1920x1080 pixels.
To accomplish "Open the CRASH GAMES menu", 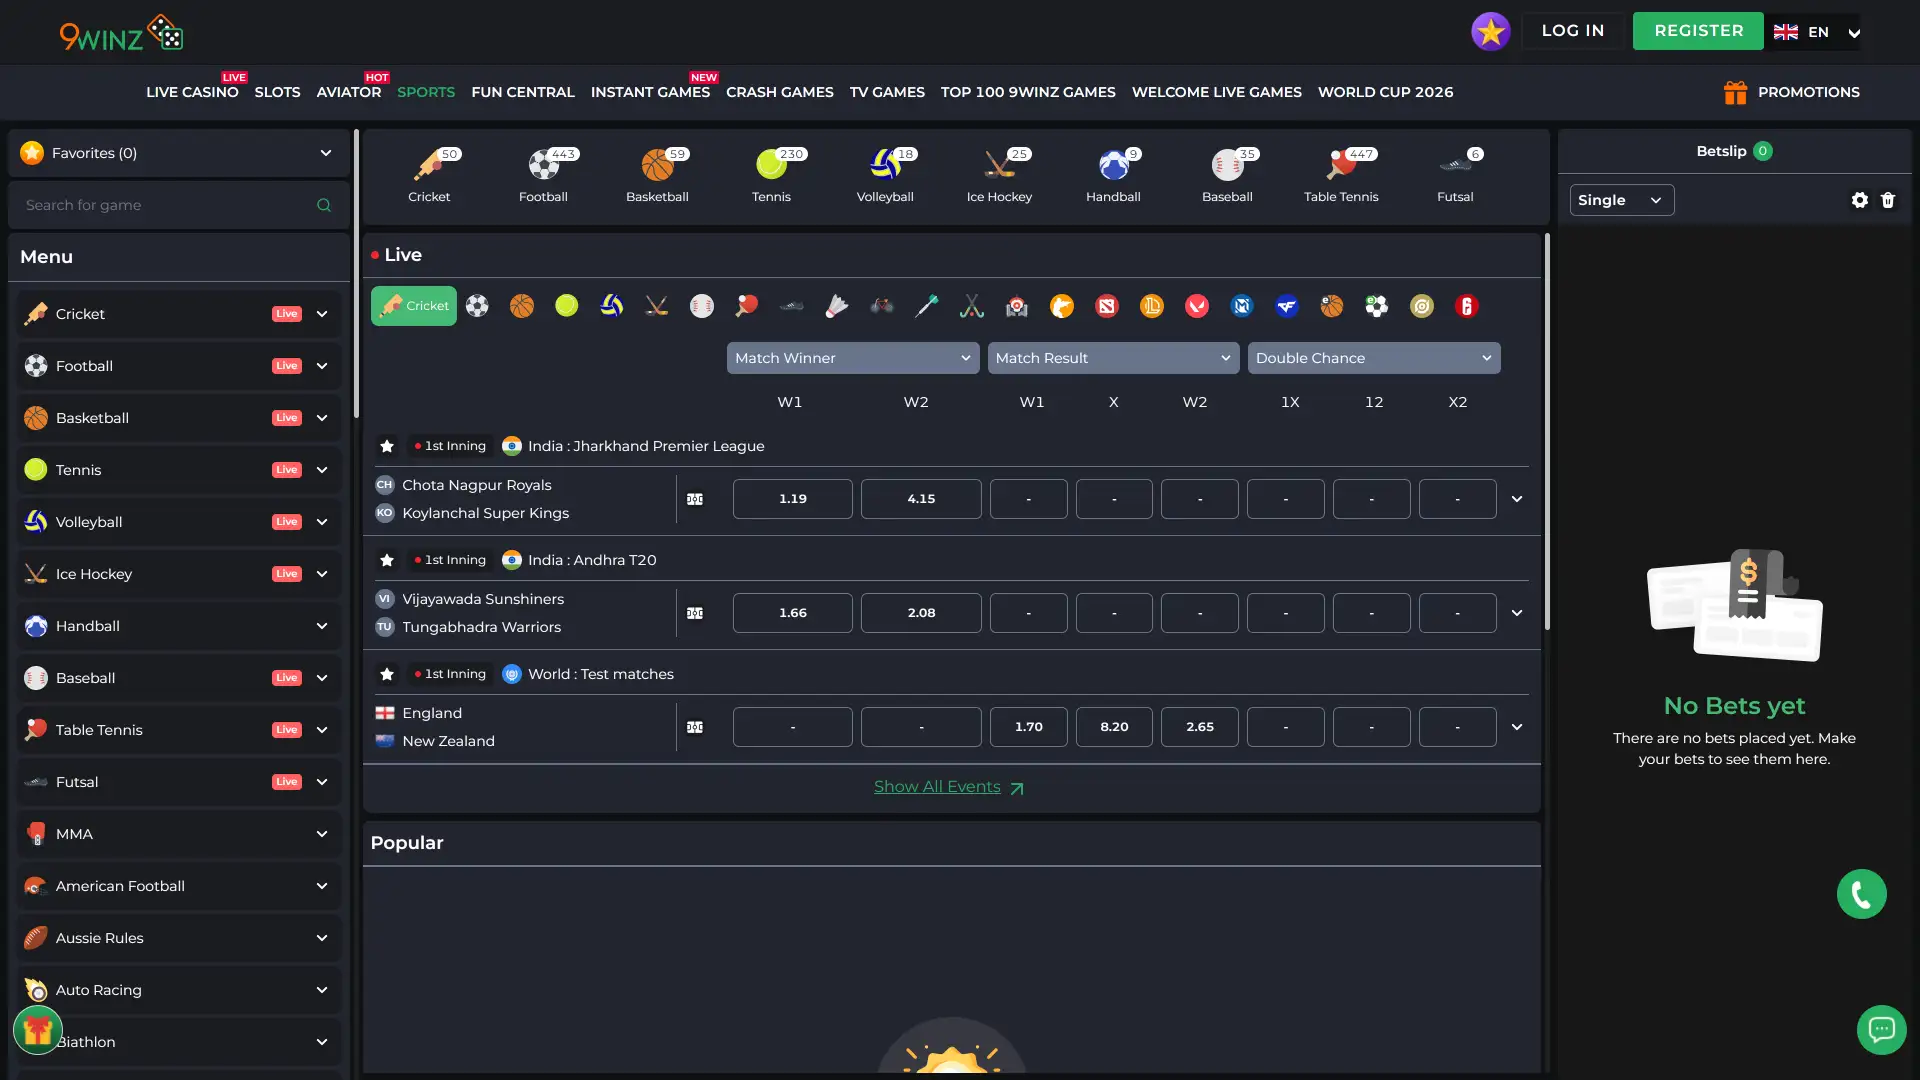I will point(780,92).
